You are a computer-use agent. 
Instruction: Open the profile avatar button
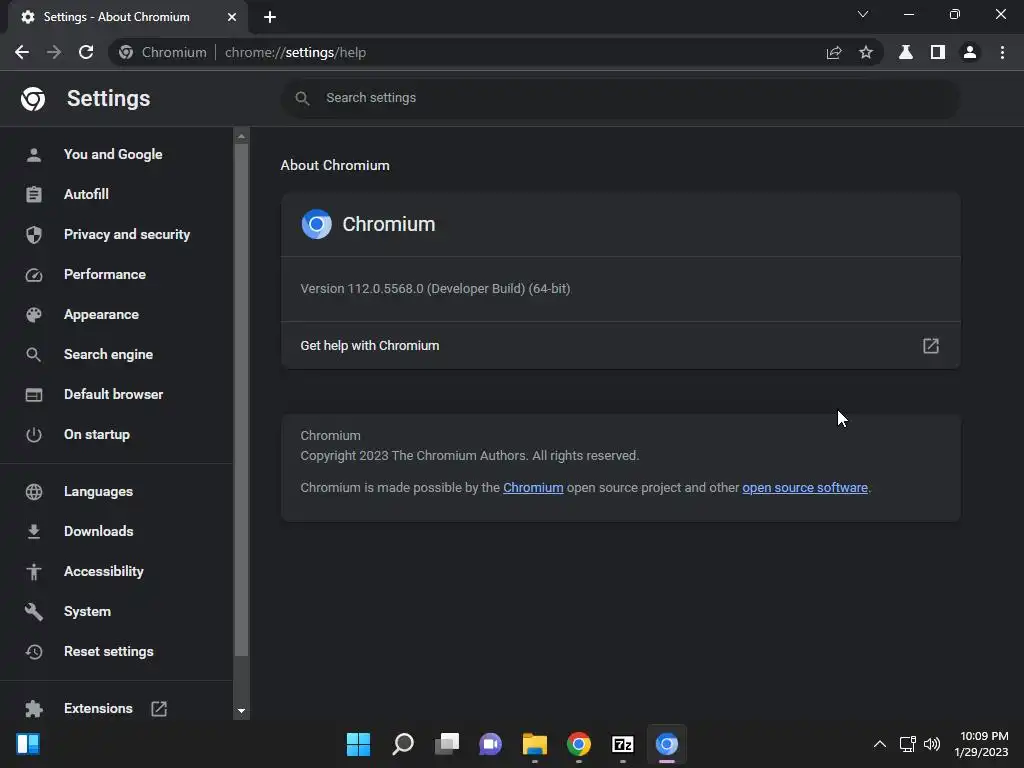pyautogui.click(x=970, y=52)
